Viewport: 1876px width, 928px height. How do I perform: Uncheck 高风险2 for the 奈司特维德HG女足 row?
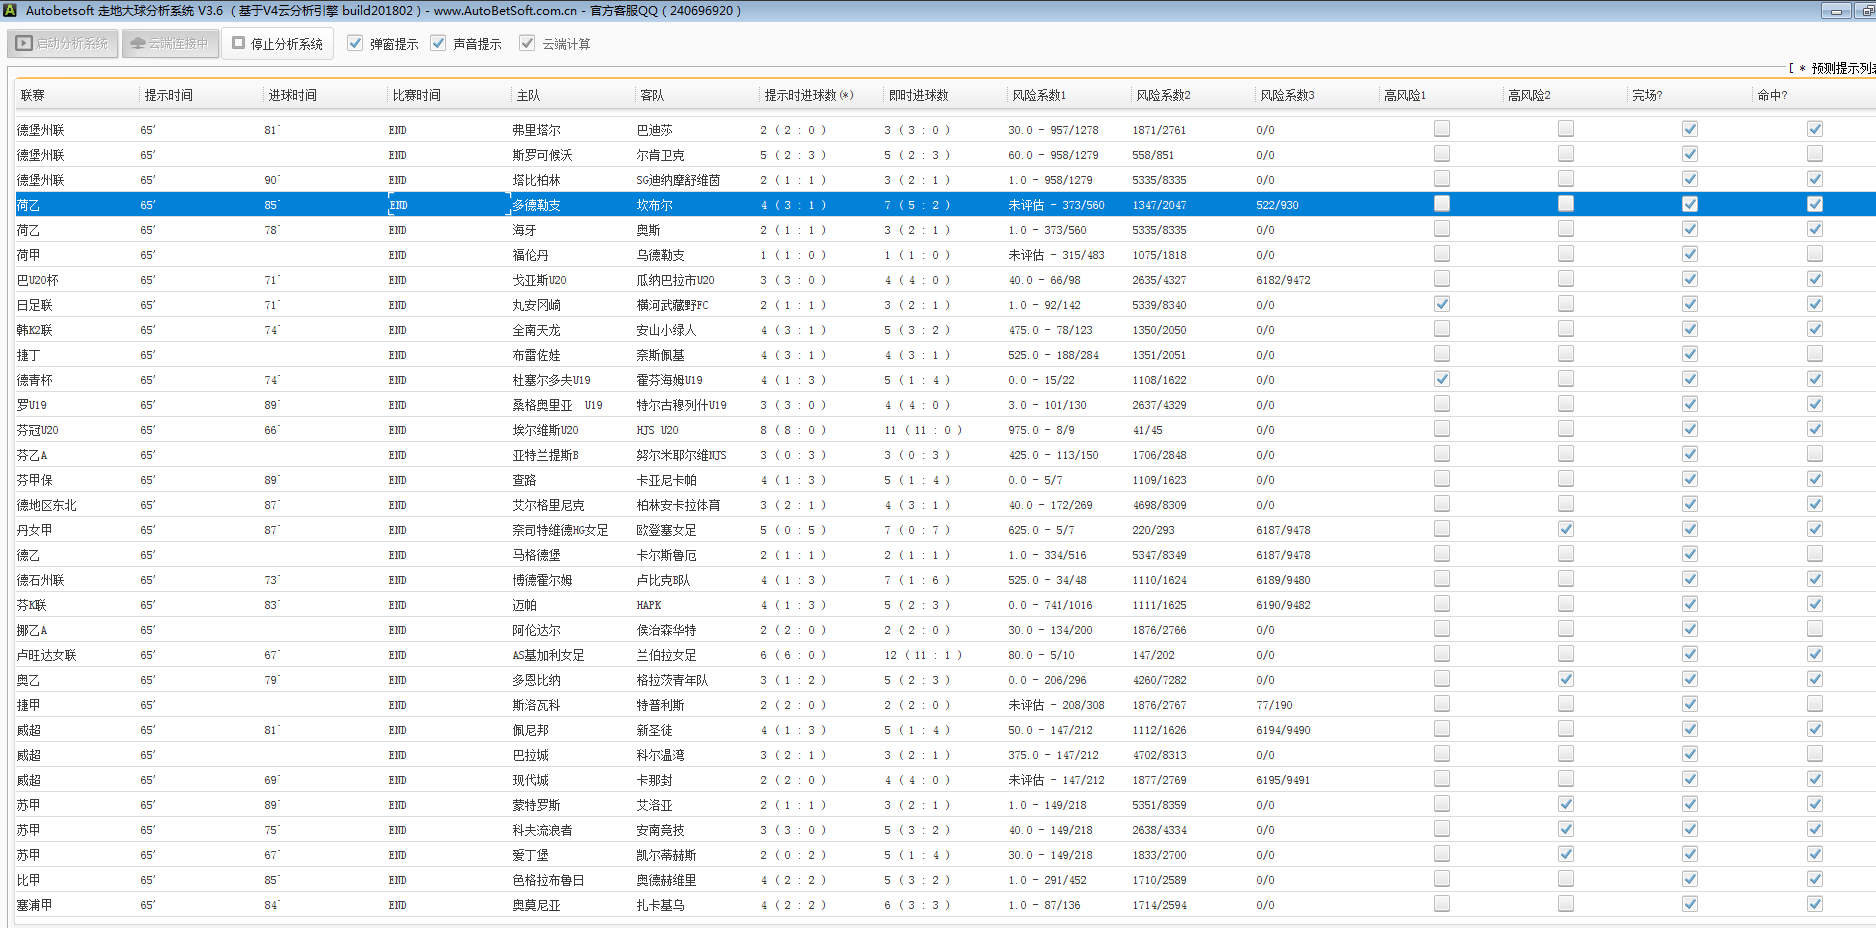pyautogui.click(x=1565, y=529)
